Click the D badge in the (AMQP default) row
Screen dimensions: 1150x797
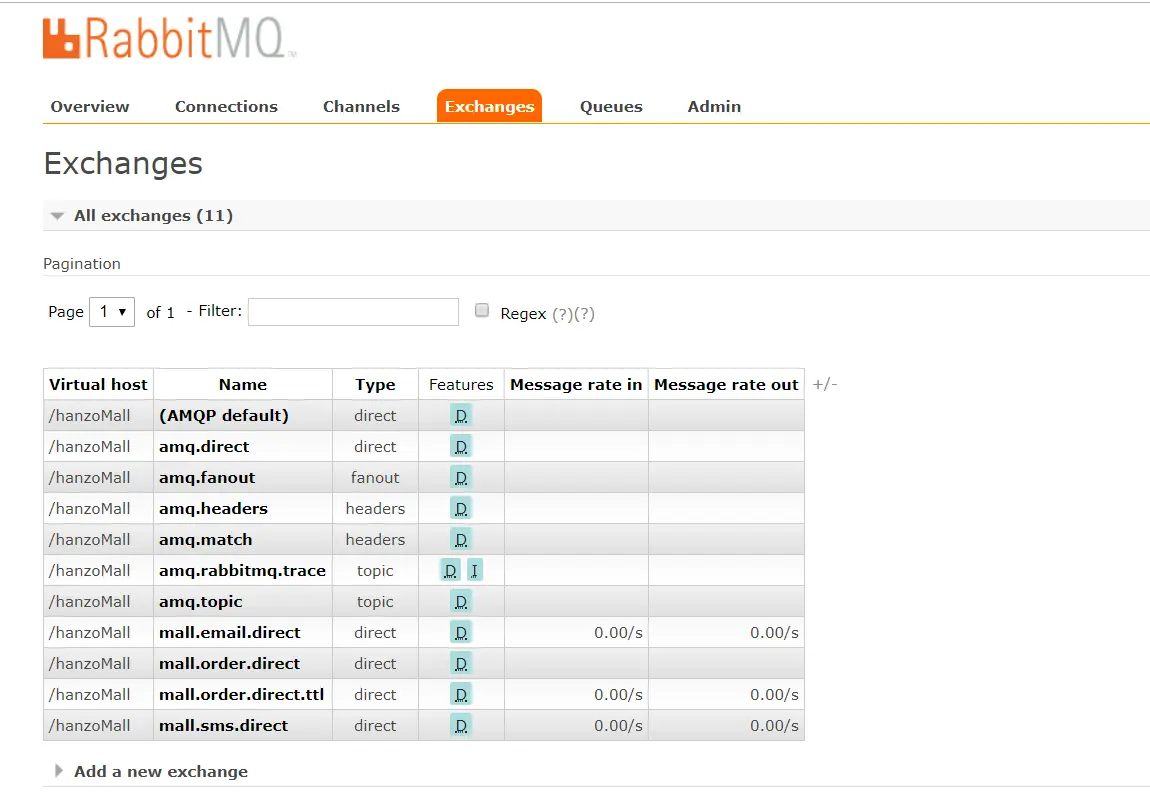(x=461, y=416)
